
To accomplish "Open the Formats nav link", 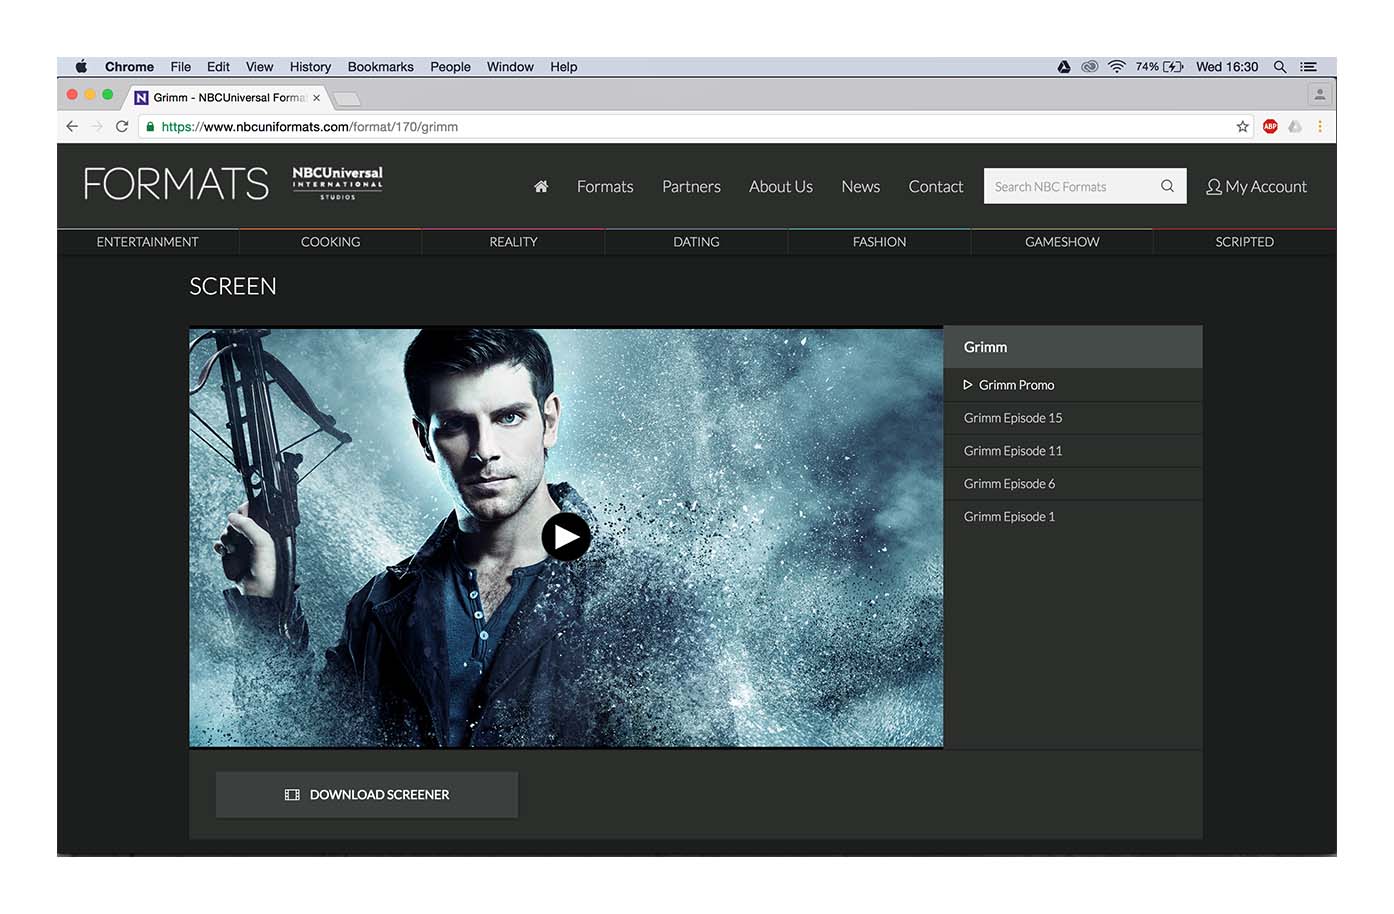I will (x=605, y=186).
